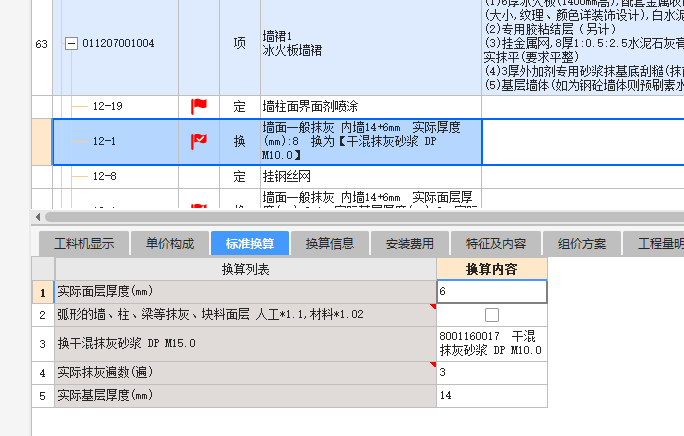The width and height of the screenshot is (684, 436).
Task: Click the checked red flag in row 12-1
Action: pyautogui.click(x=198, y=141)
